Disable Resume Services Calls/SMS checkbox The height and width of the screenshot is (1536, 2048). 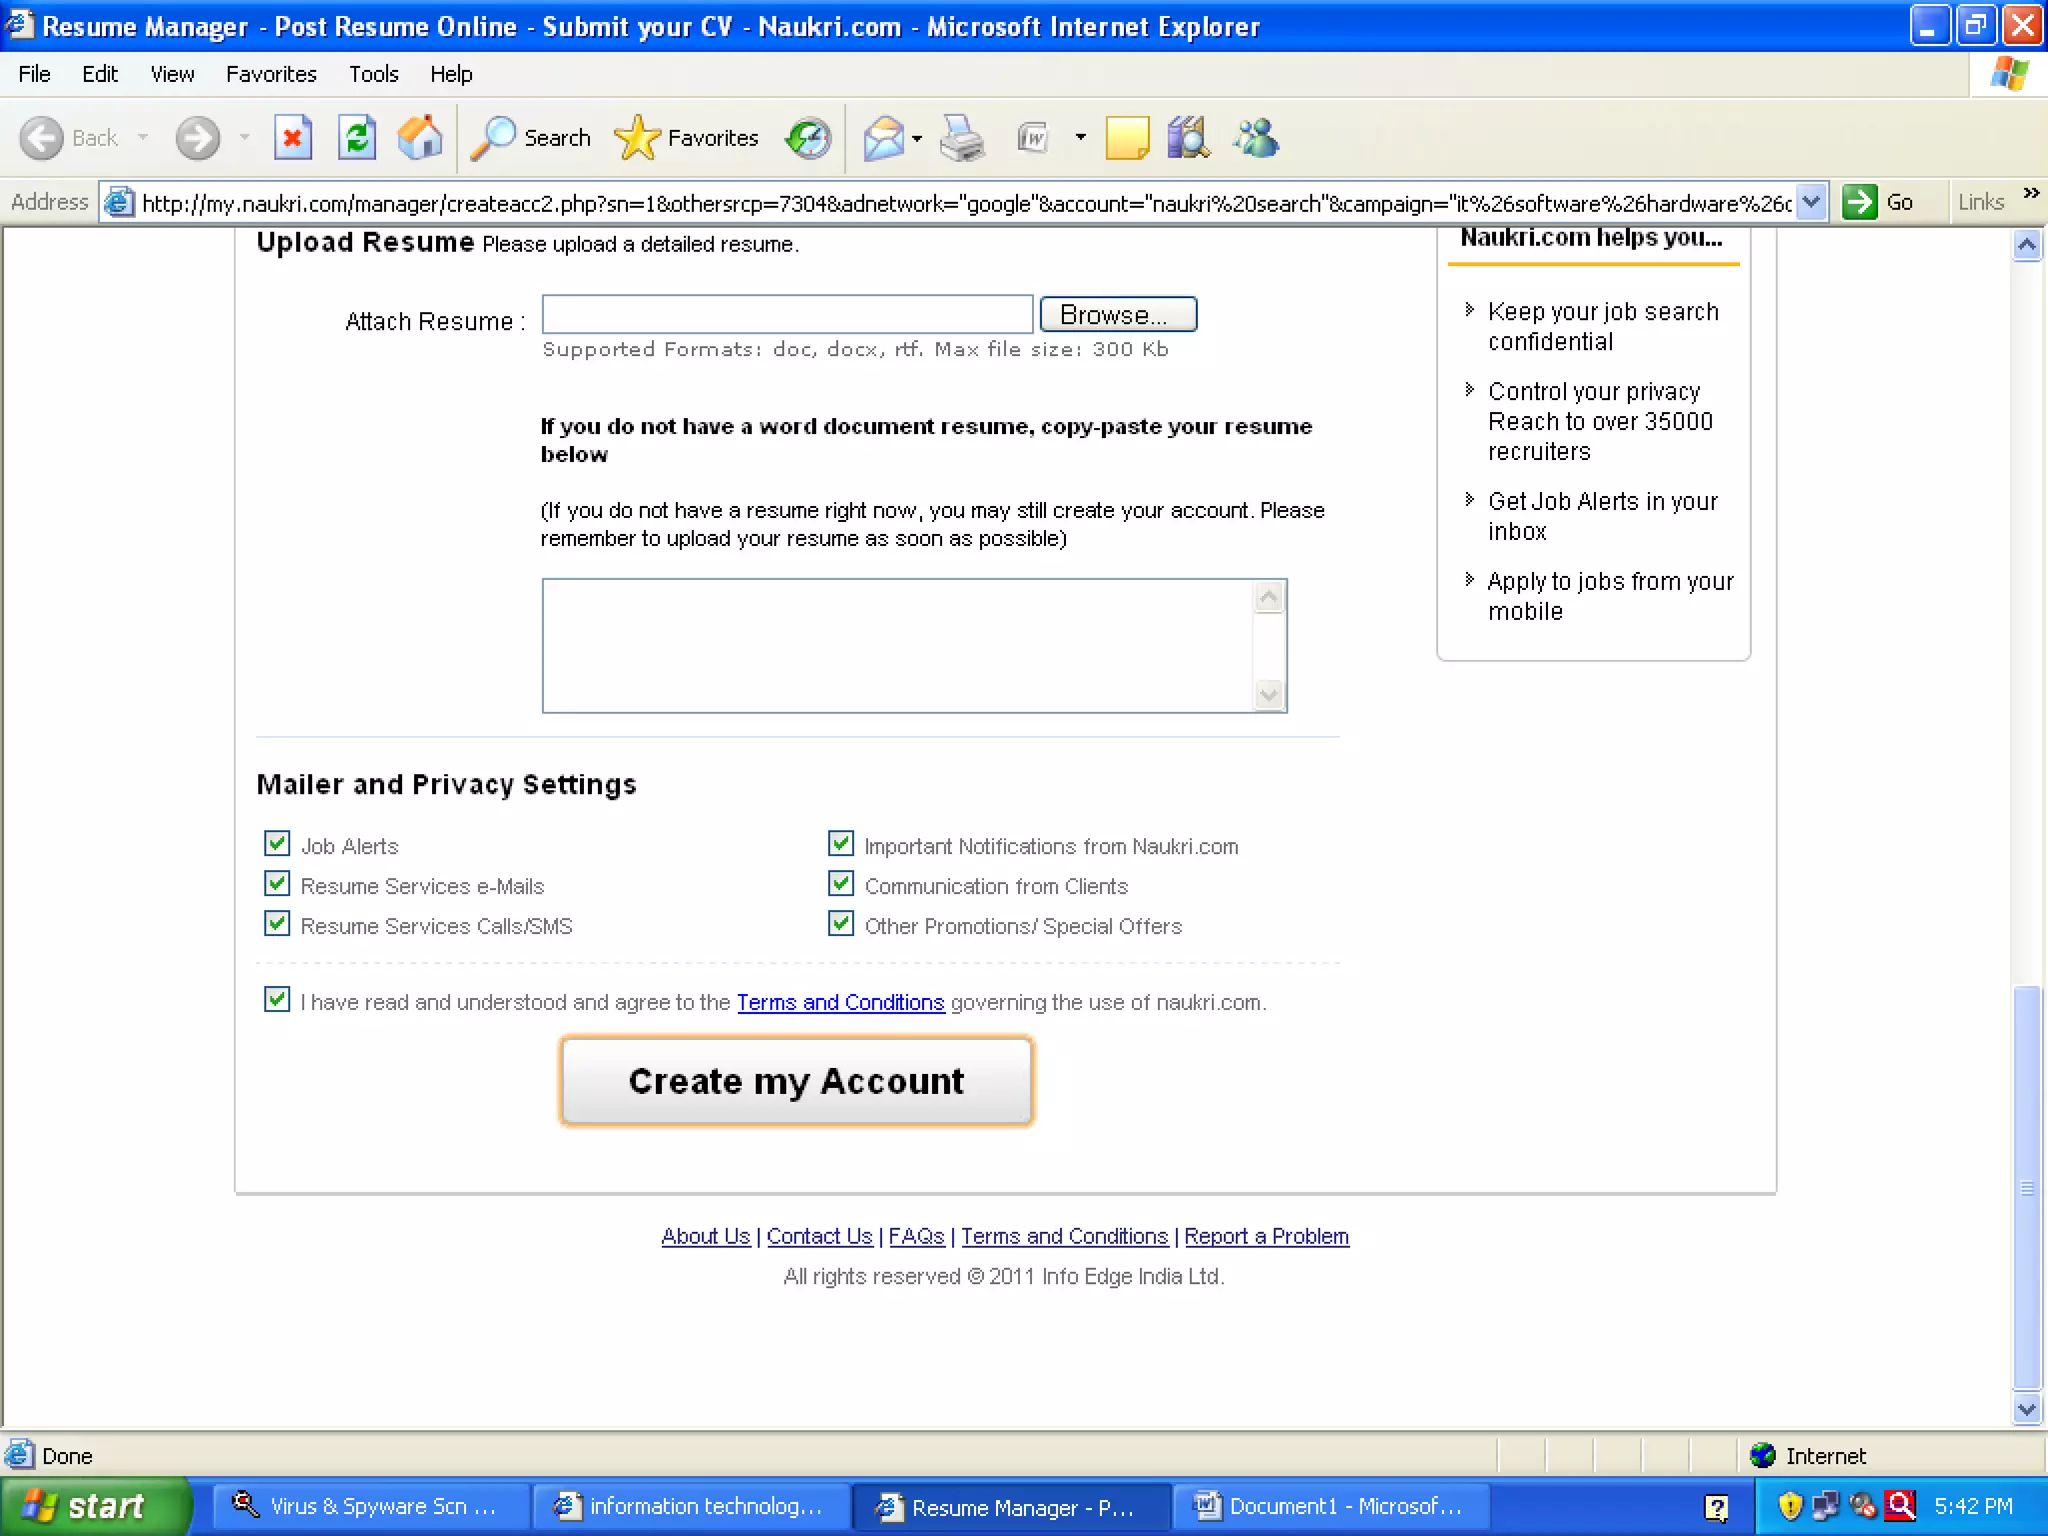pos(277,924)
